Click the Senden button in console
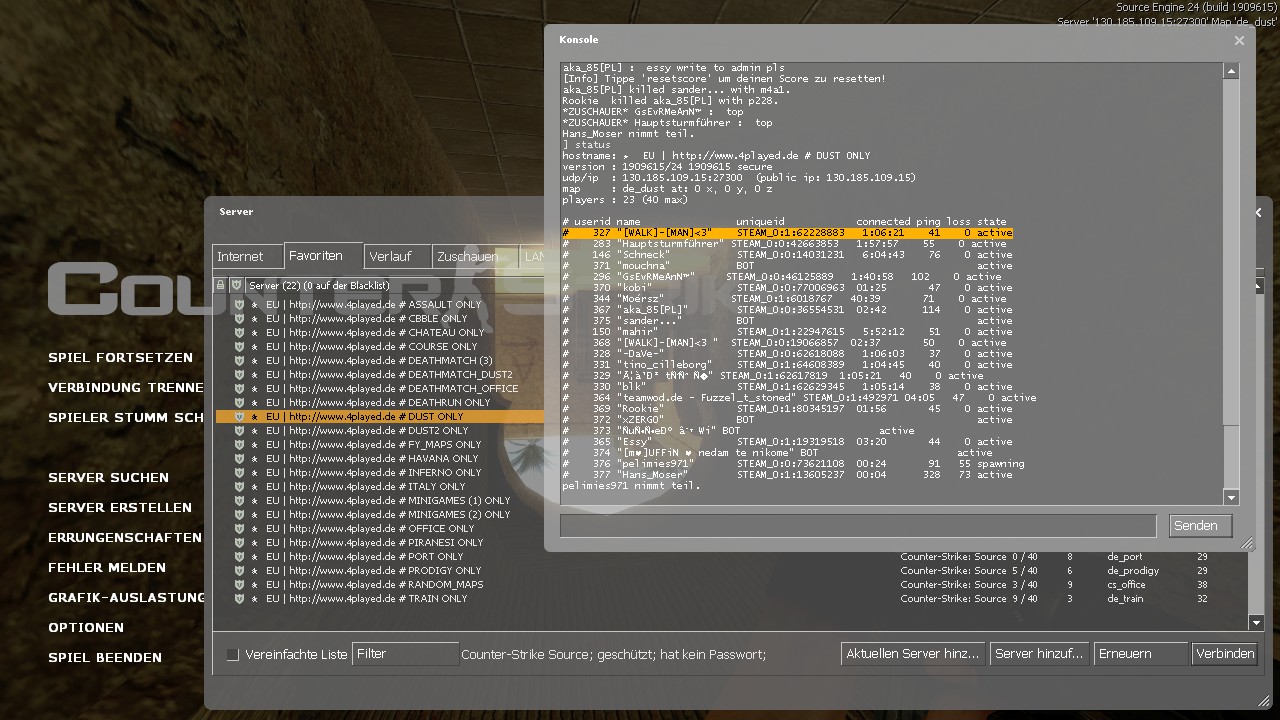This screenshot has width=1280, height=720. (x=1200, y=526)
